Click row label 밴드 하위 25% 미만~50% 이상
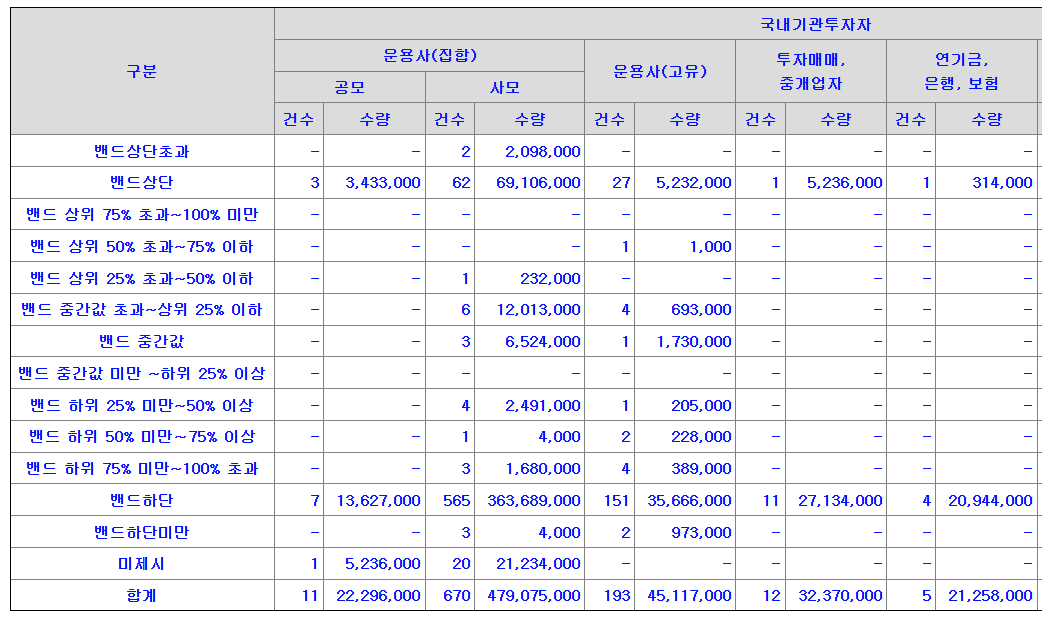Image resolution: width=1042 pixels, height=617 pixels. [x=142, y=405]
